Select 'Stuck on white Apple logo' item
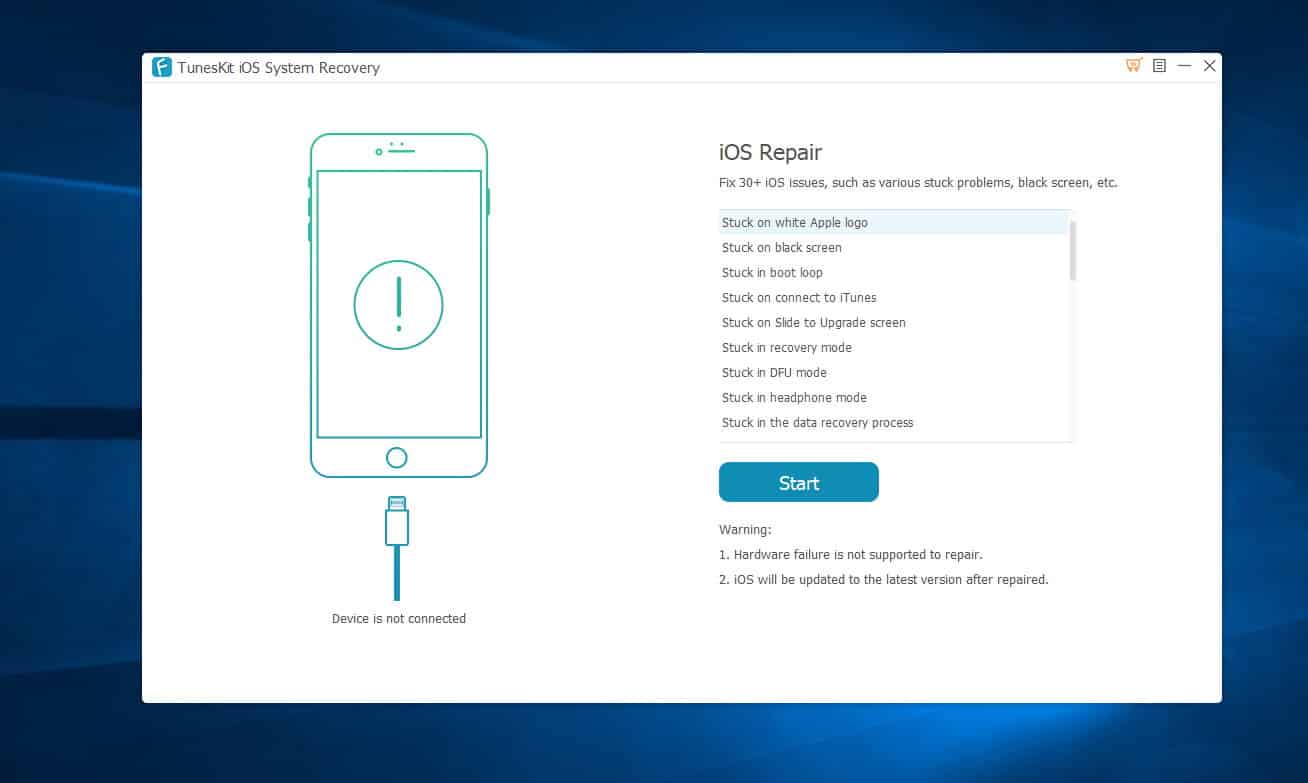This screenshot has width=1308, height=783. point(794,222)
